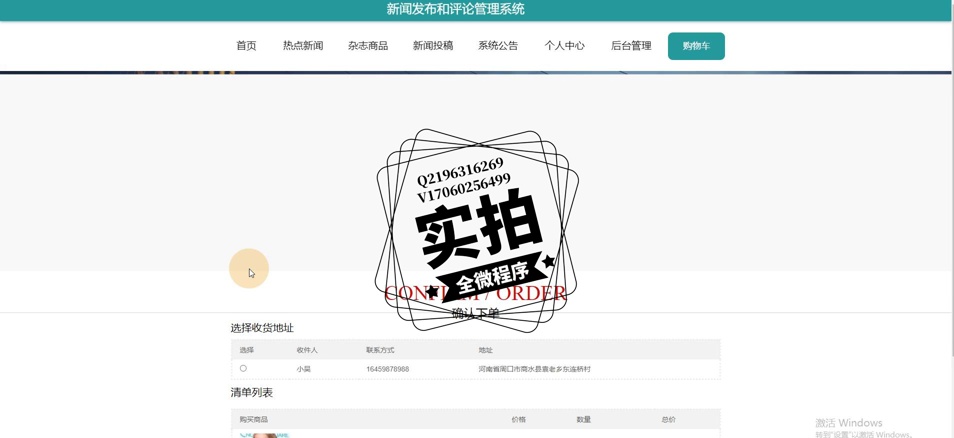Viewport: 954px width, 438px height.
Task: Open 系统公告 announcements
Action: 498,46
